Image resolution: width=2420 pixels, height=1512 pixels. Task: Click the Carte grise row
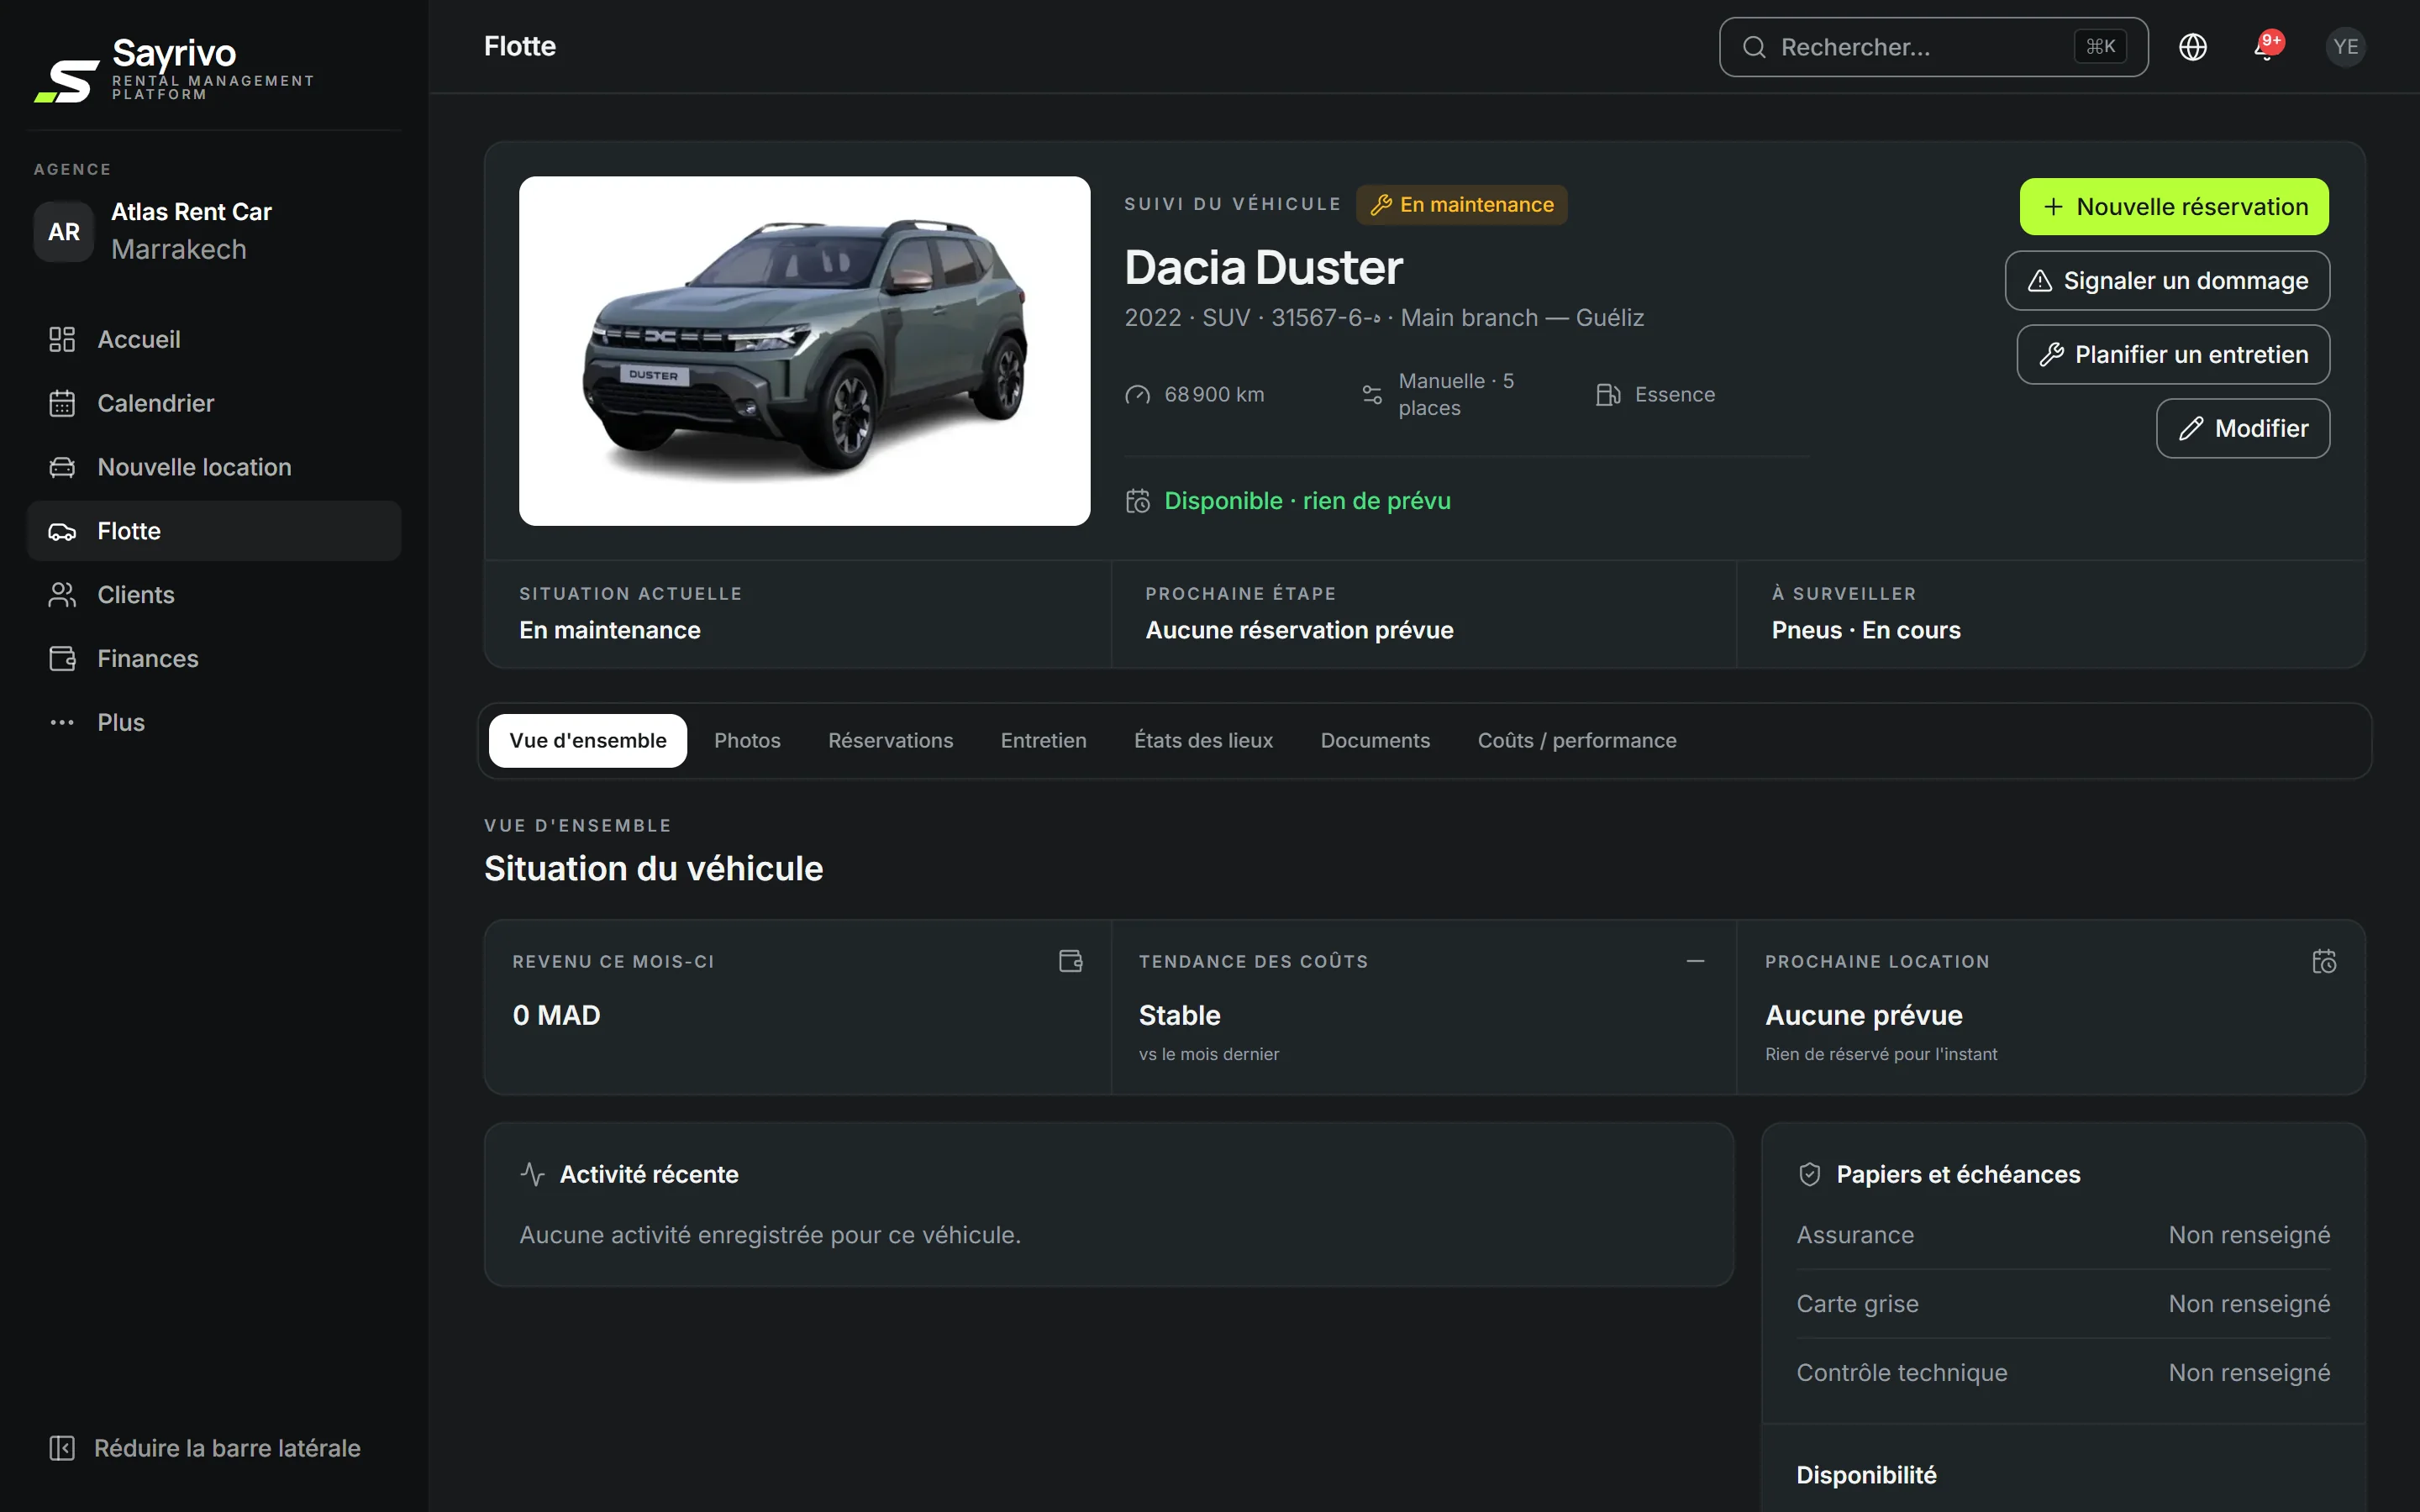point(2062,1304)
